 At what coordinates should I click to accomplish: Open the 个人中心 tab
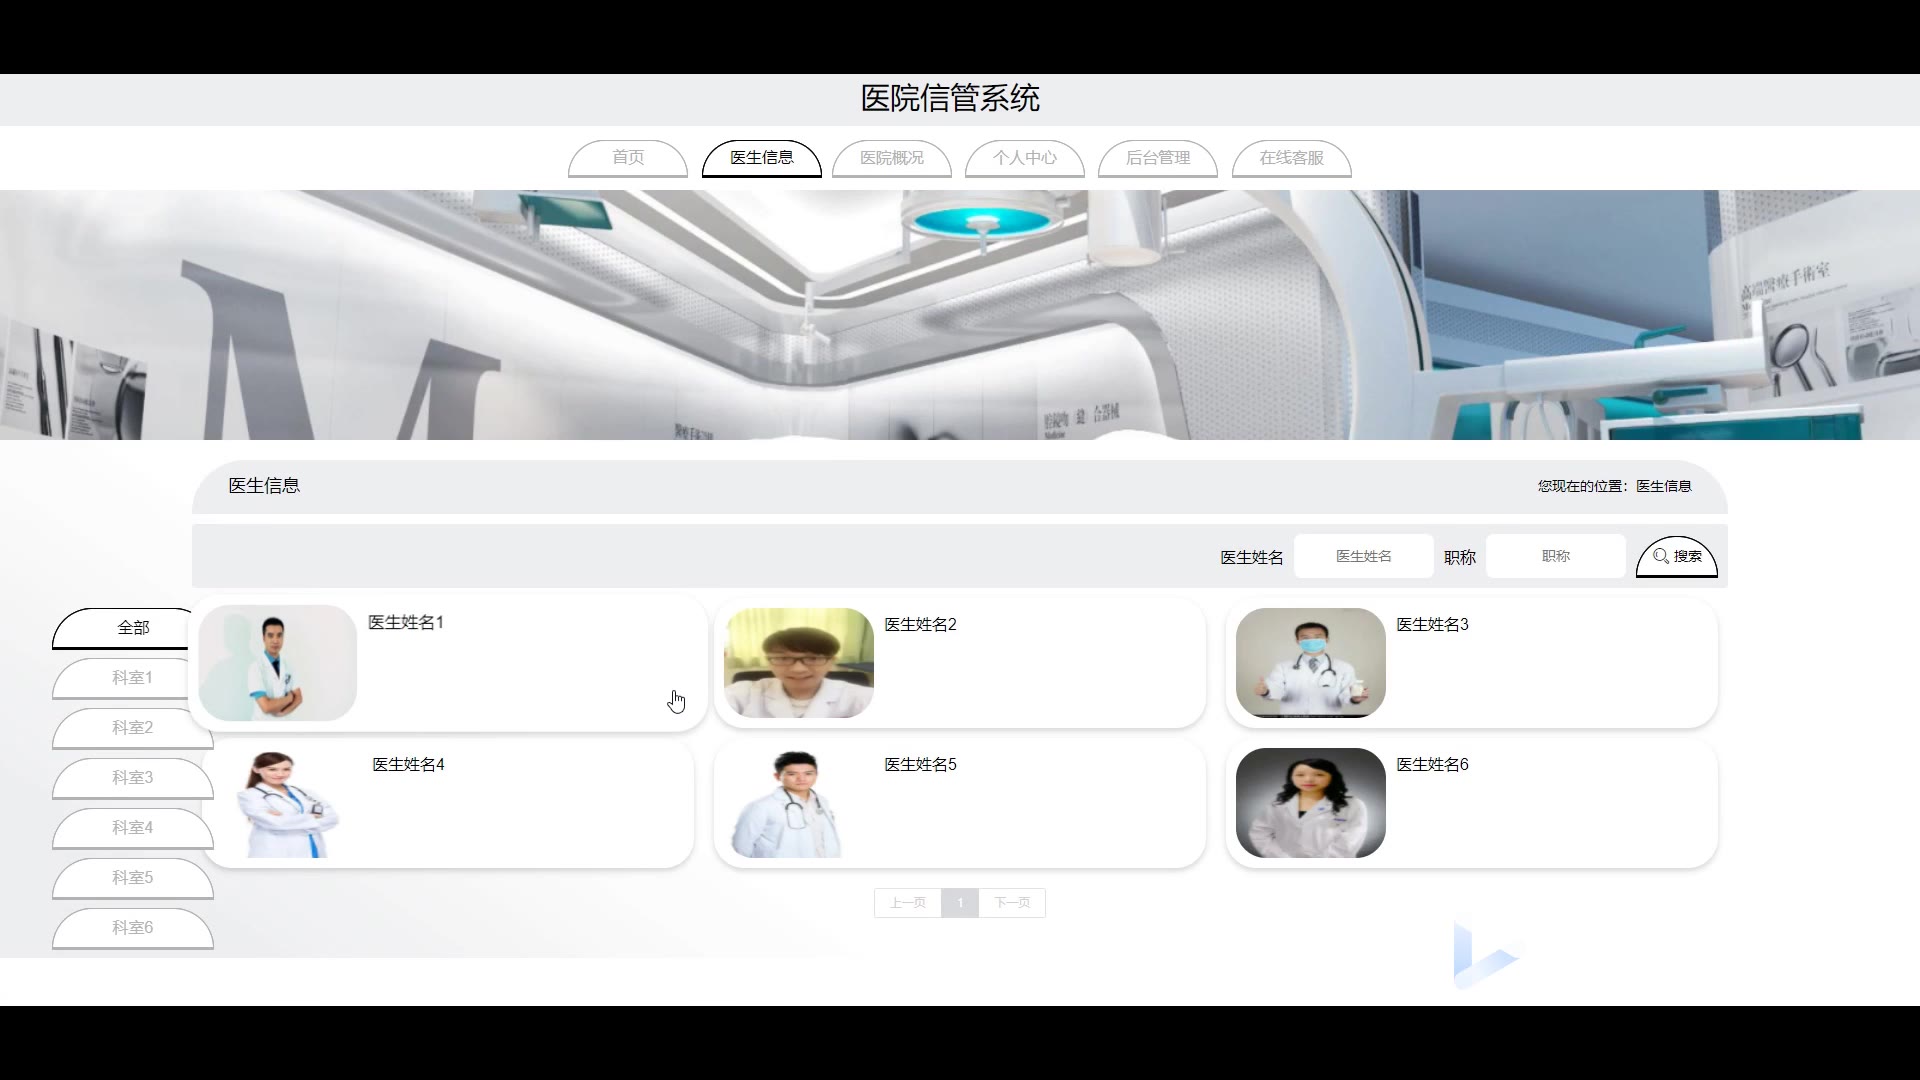click(x=1024, y=158)
